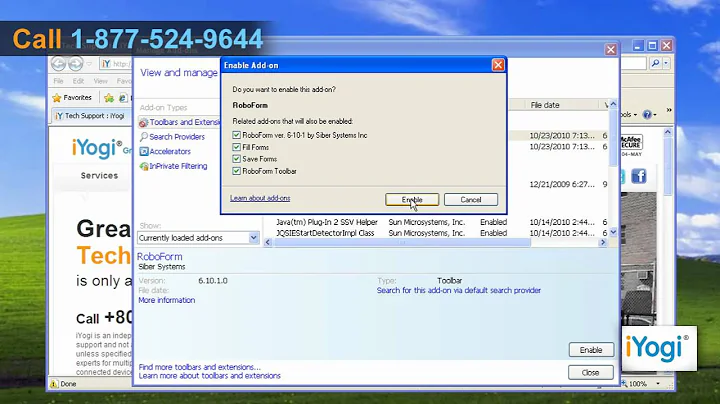Open the search provider dropdown arrow
720x404 pixels.
click(666, 63)
